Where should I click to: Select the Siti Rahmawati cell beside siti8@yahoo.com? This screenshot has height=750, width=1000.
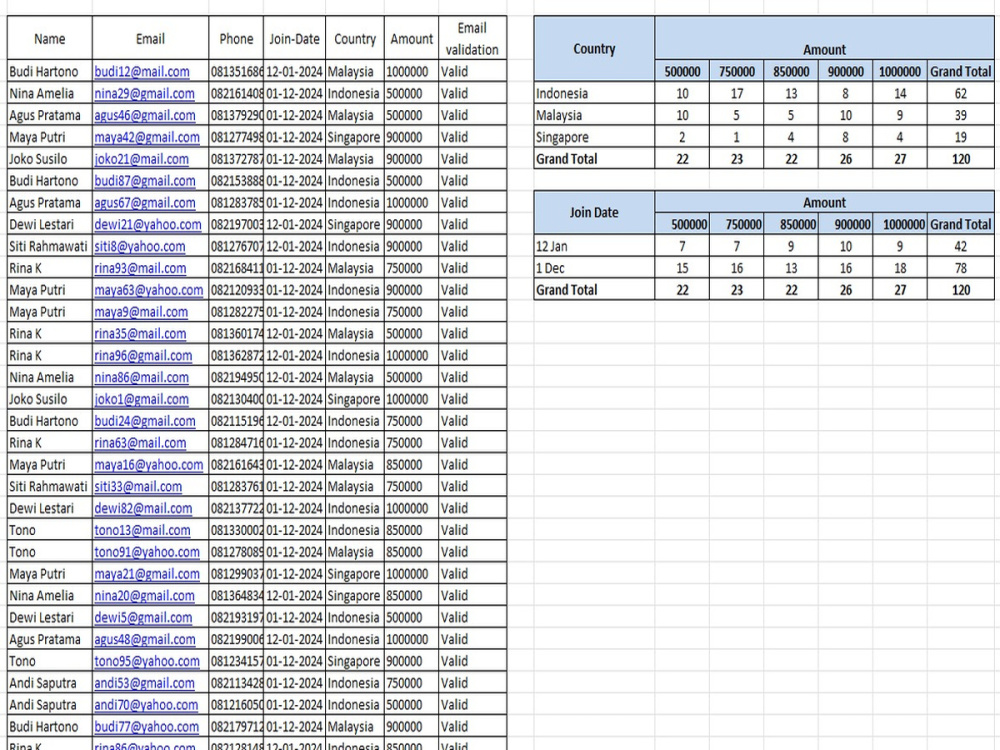[x=50, y=246]
